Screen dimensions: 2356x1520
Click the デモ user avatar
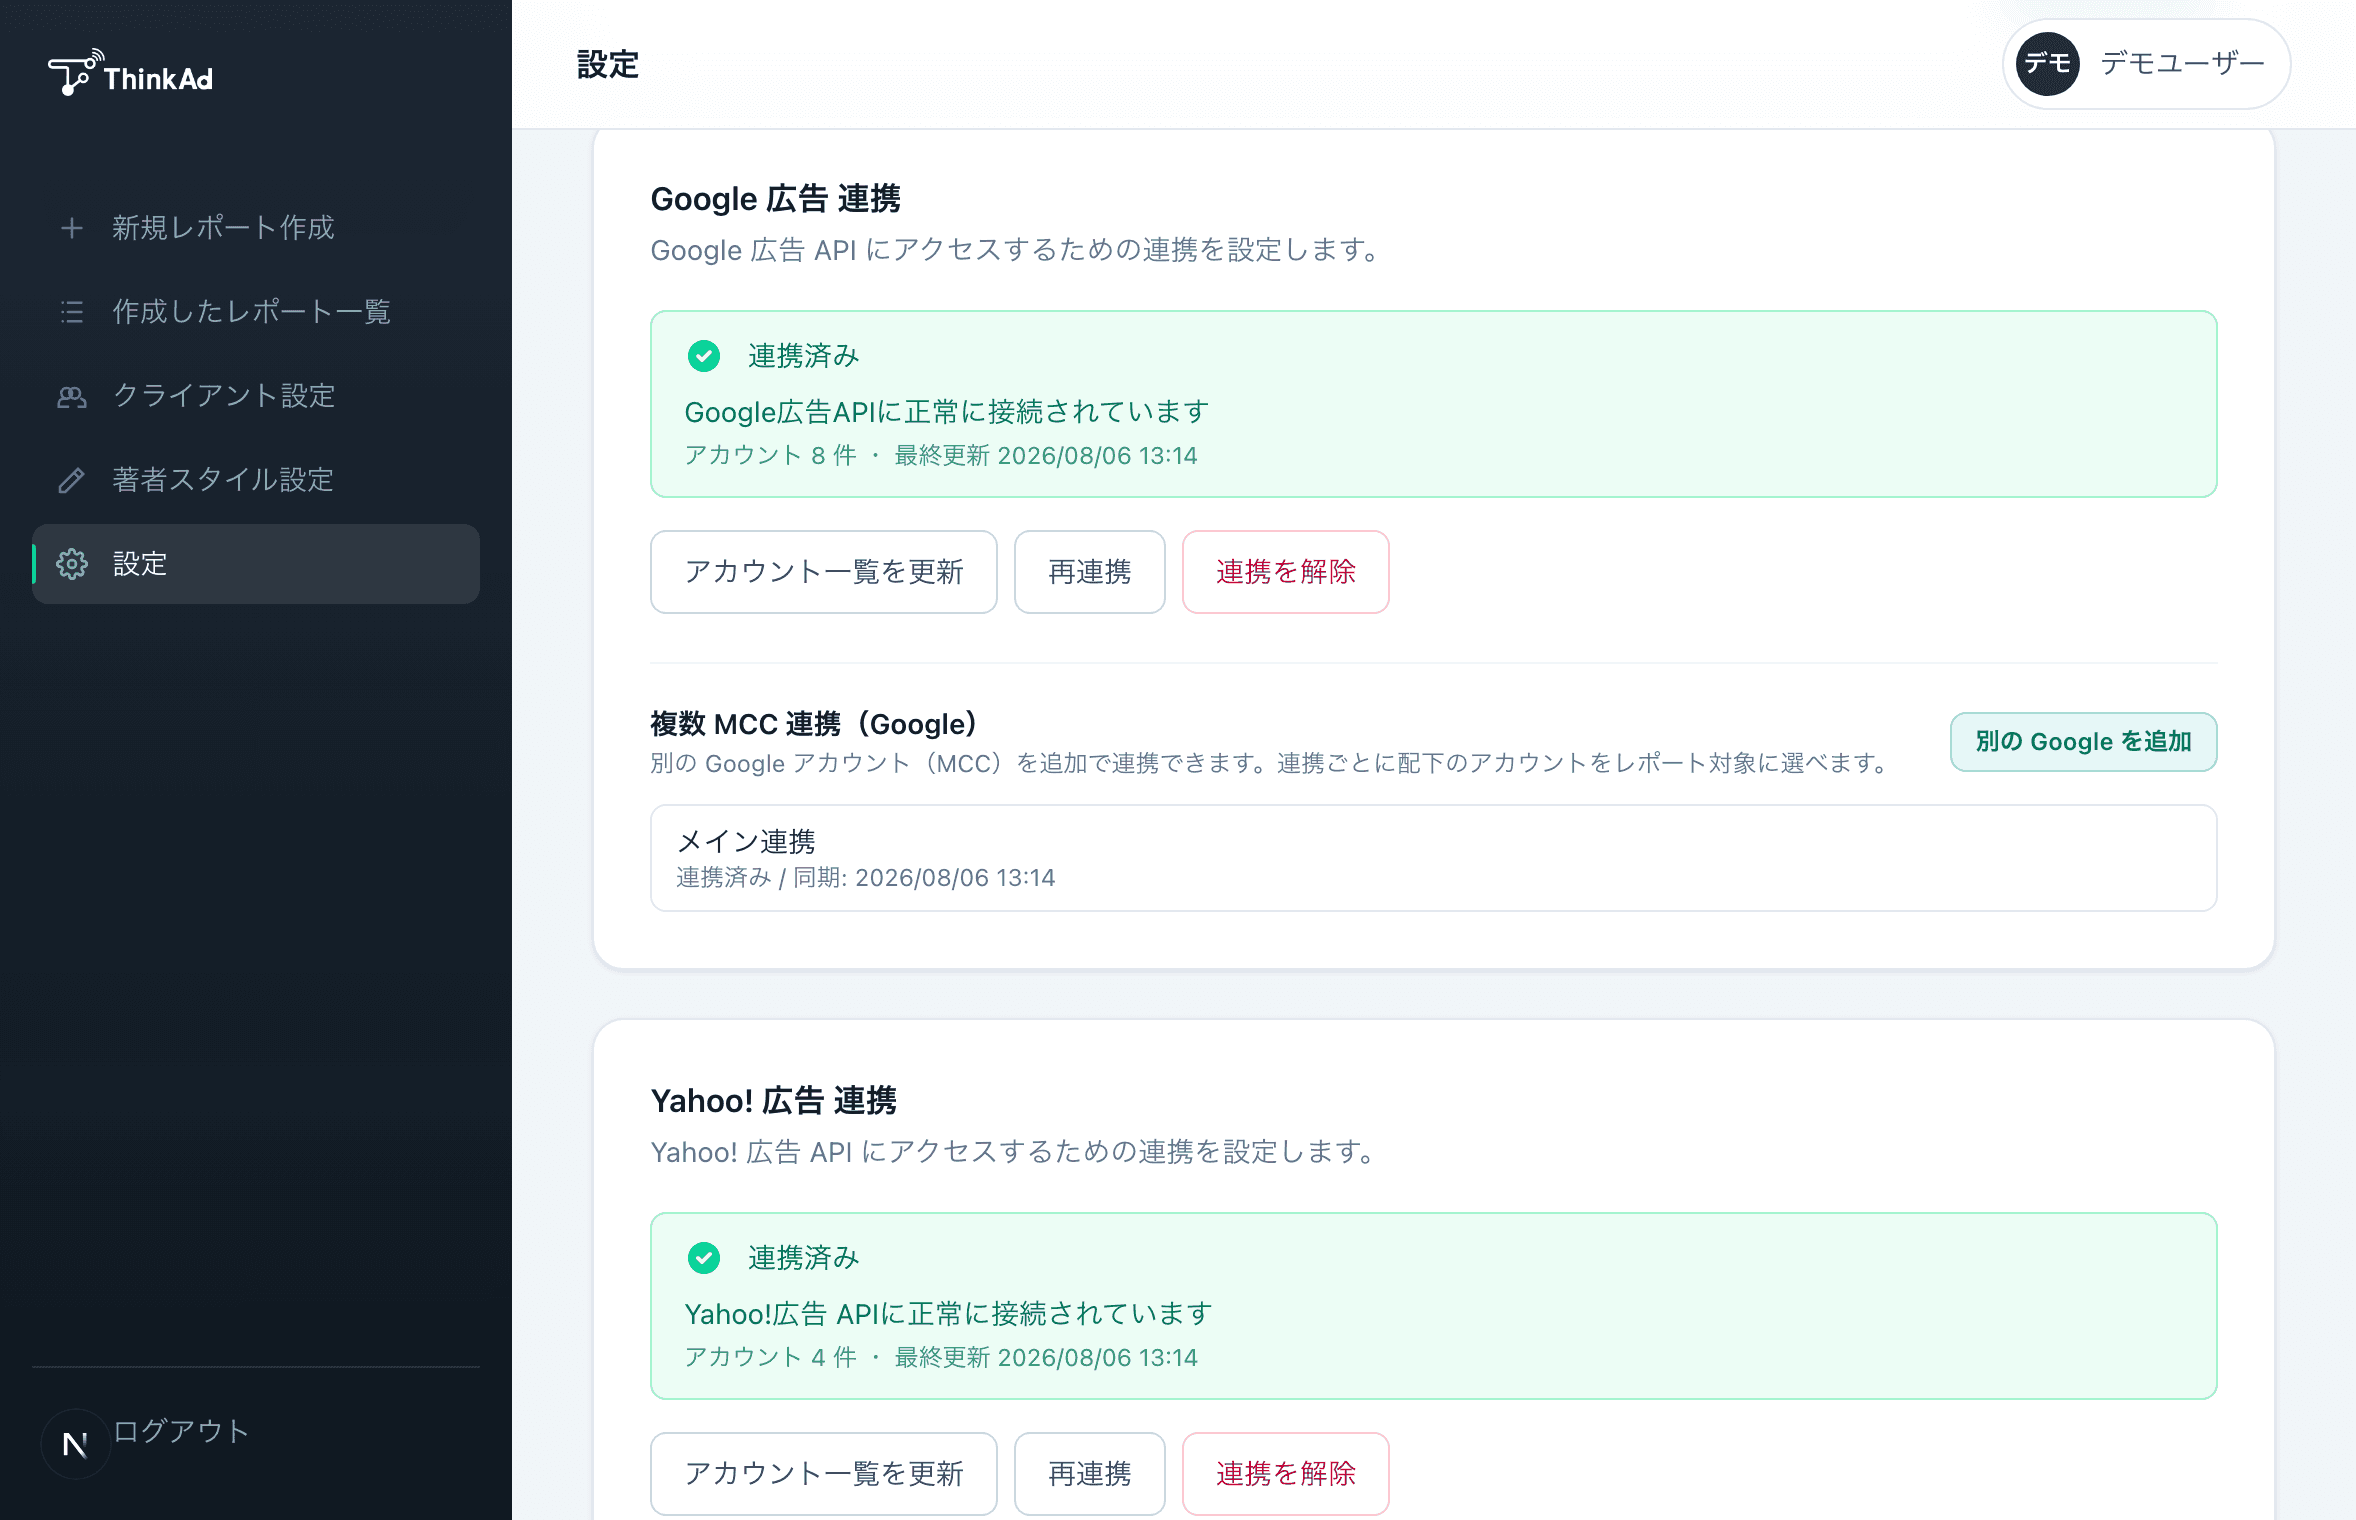point(2048,64)
